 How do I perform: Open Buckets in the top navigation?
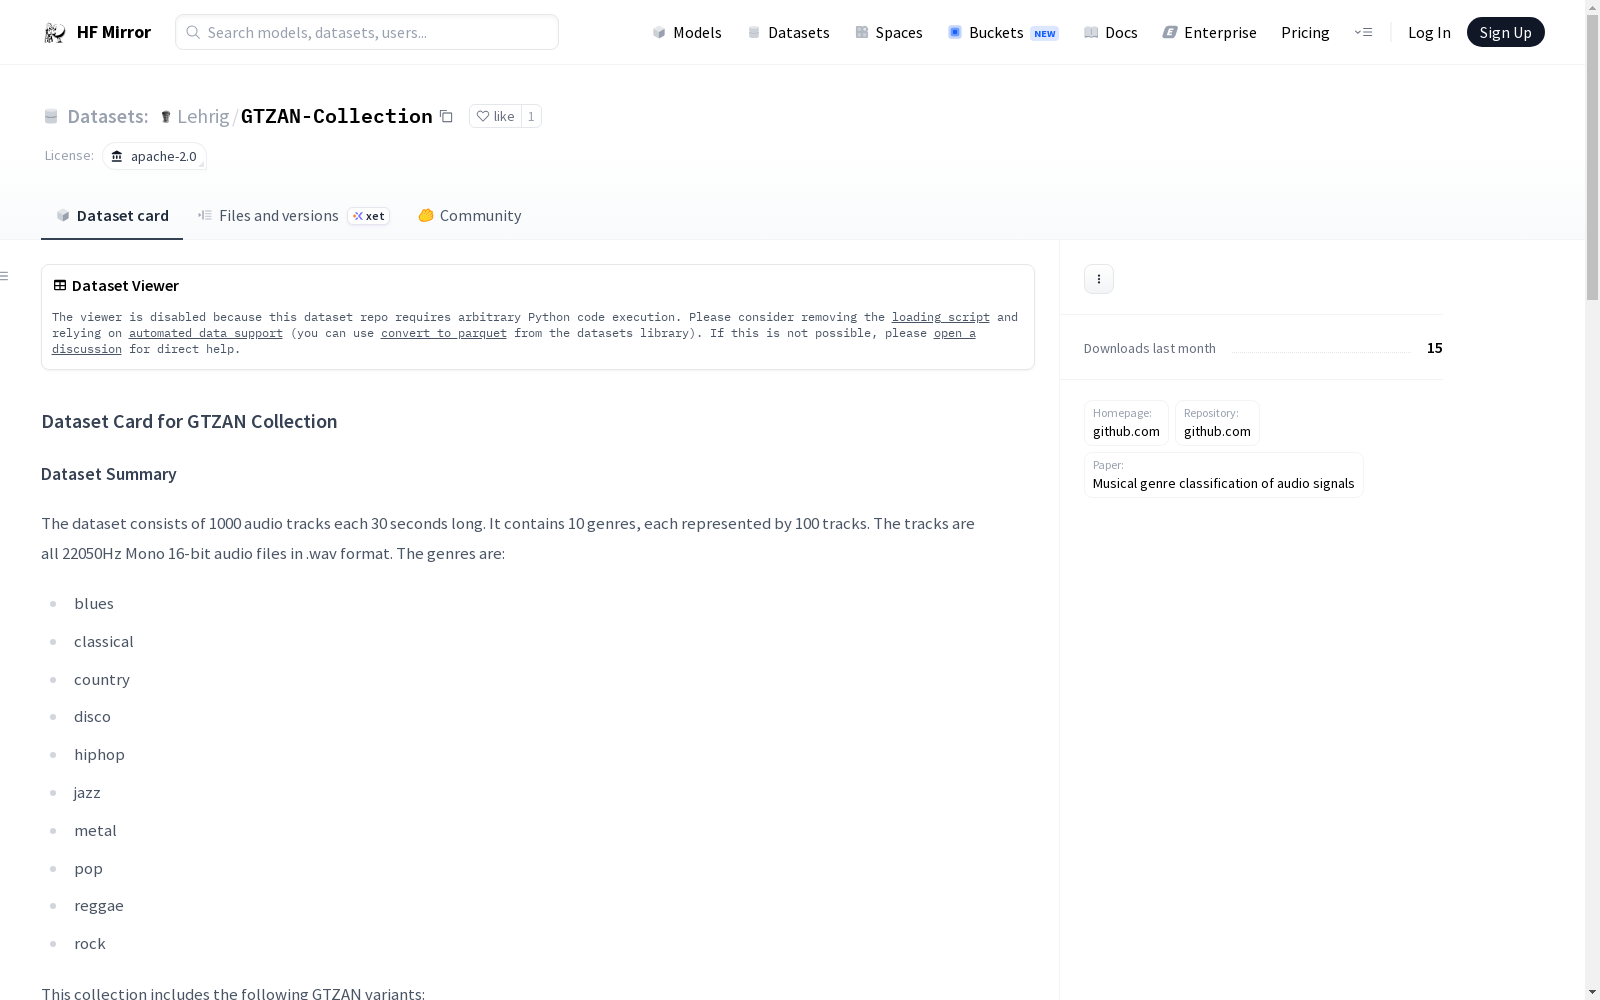(x=1003, y=33)
